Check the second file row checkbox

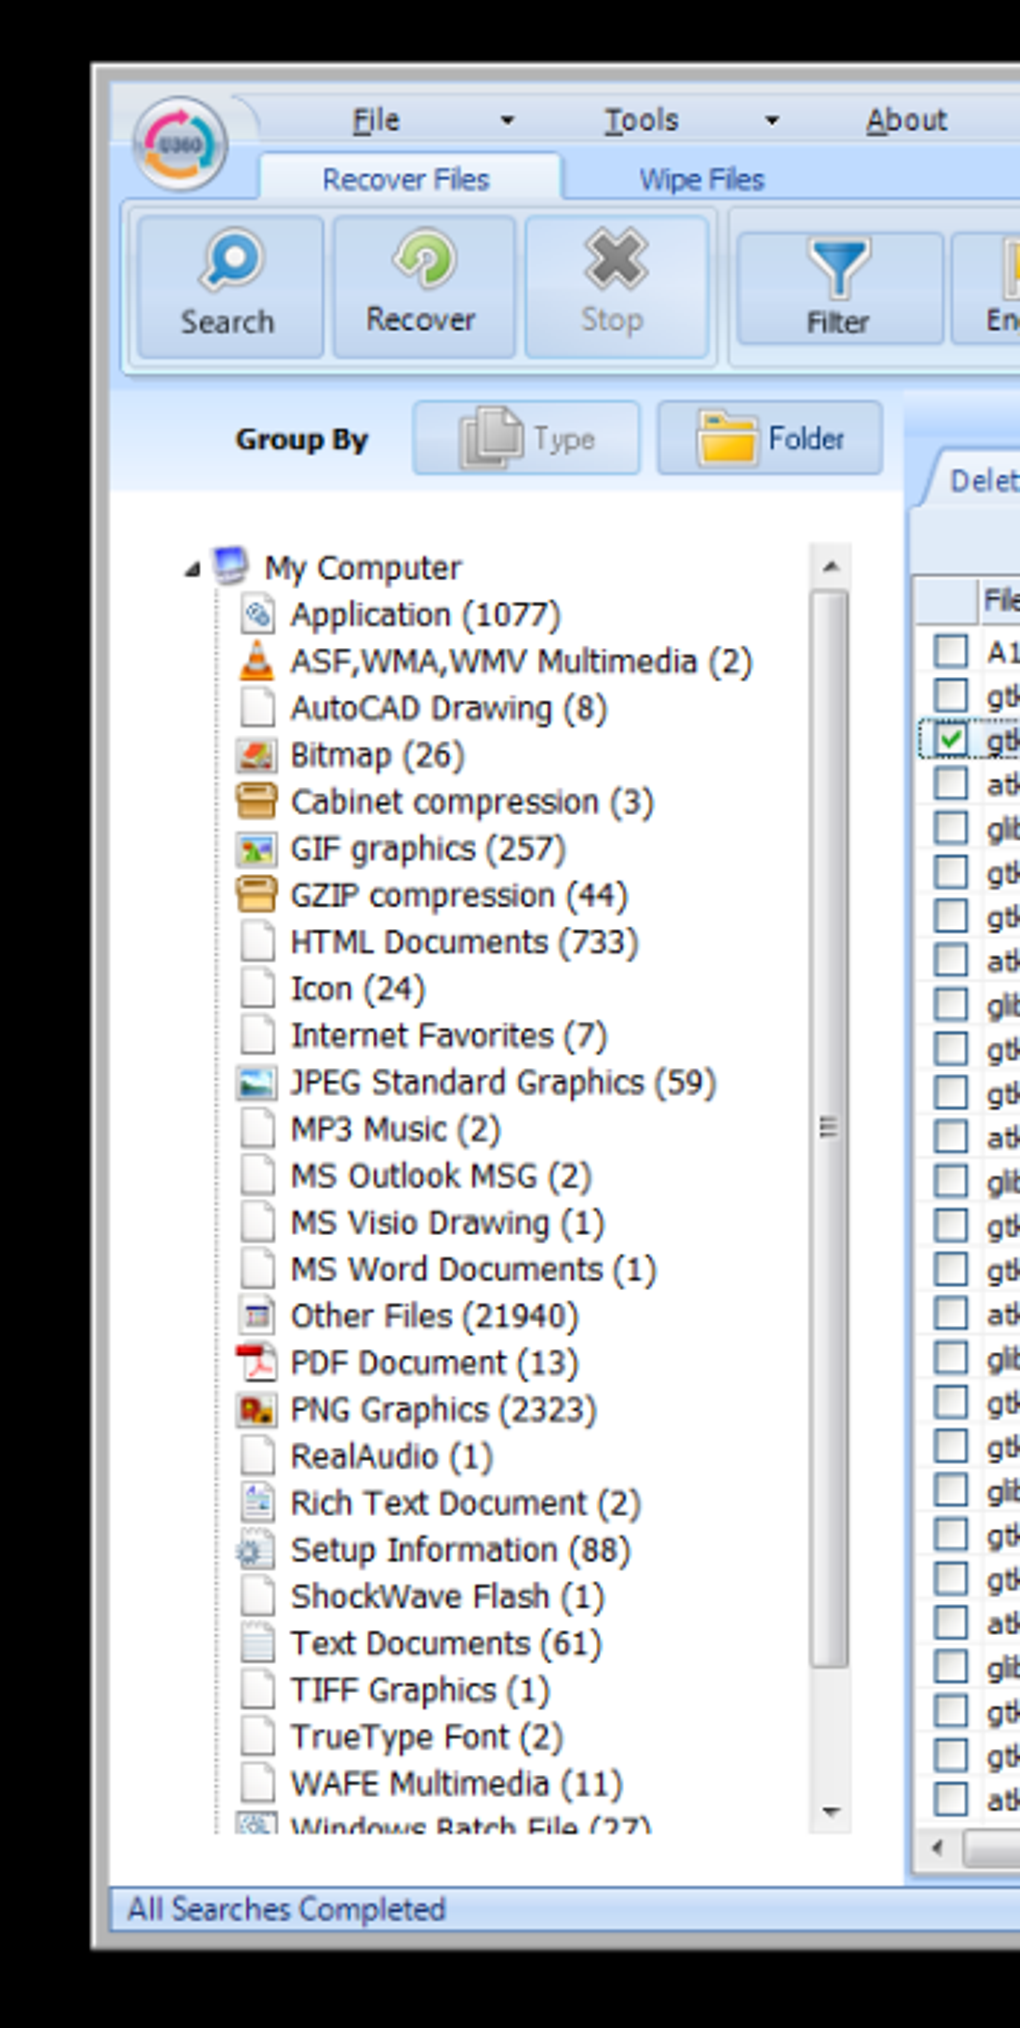tap(950, 695)
